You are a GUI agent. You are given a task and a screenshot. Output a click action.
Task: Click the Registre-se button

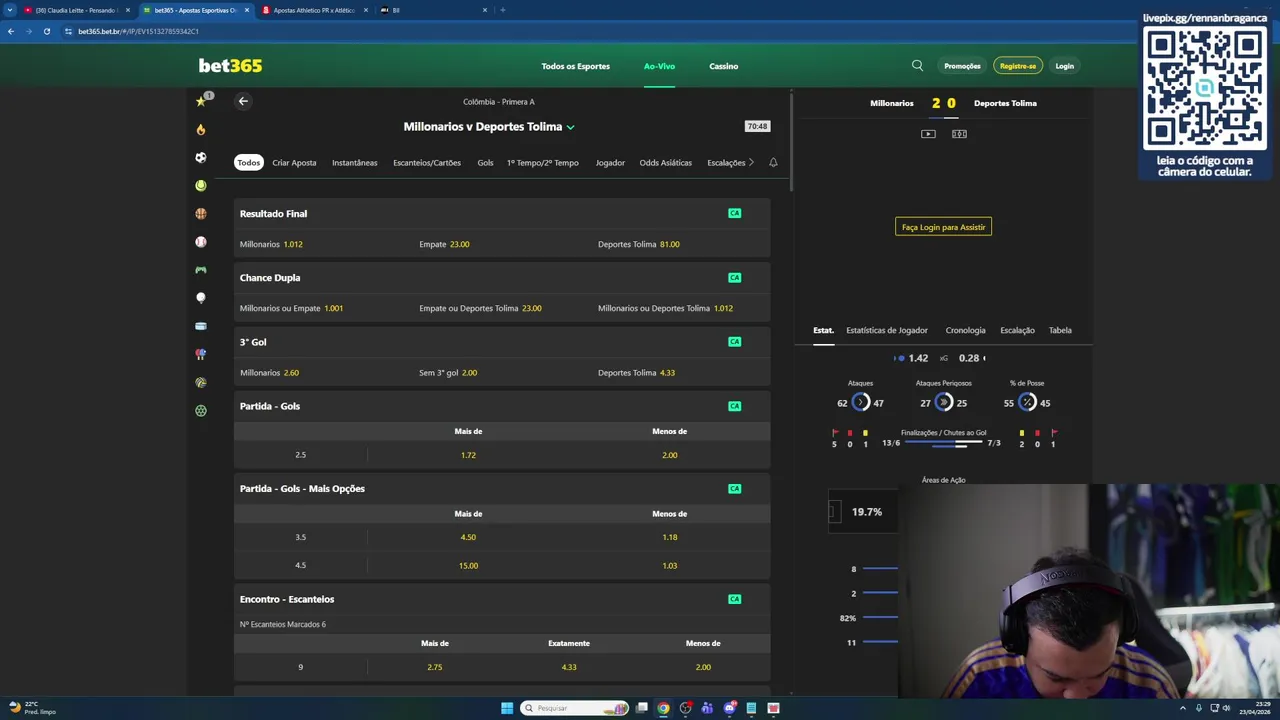coord(1018,66)
